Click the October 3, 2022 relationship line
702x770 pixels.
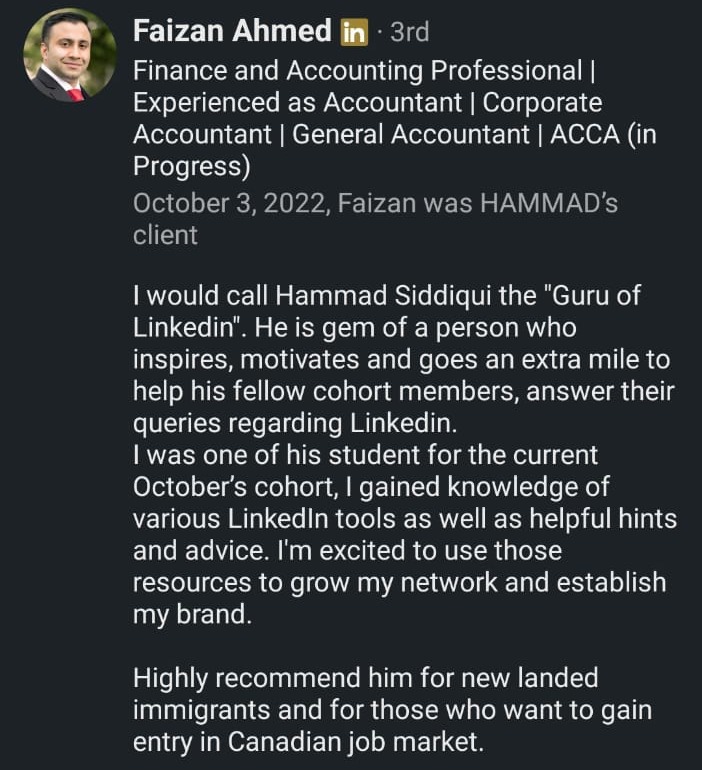point(376,203)
